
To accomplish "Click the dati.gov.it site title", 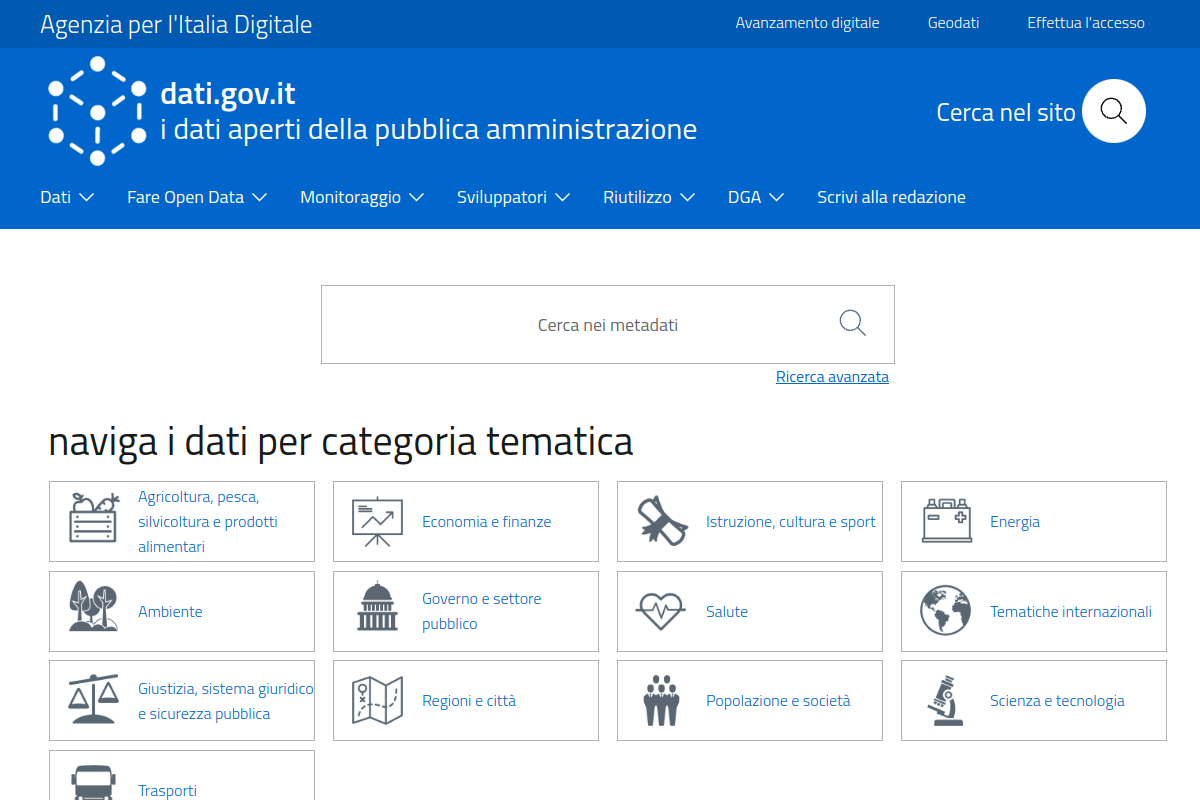I will [228, 94].
